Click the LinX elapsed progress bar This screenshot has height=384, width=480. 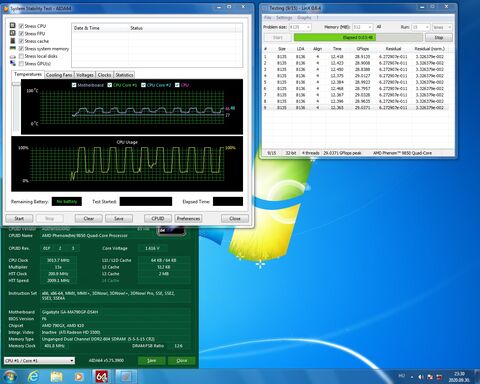358,37
